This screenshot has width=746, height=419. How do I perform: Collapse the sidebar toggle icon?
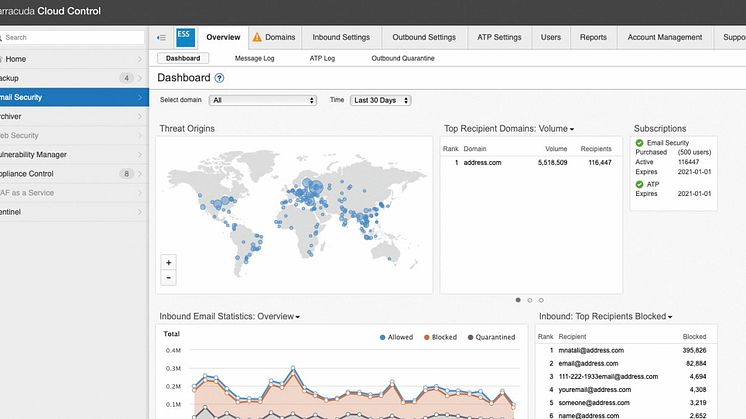click(161, 38)
